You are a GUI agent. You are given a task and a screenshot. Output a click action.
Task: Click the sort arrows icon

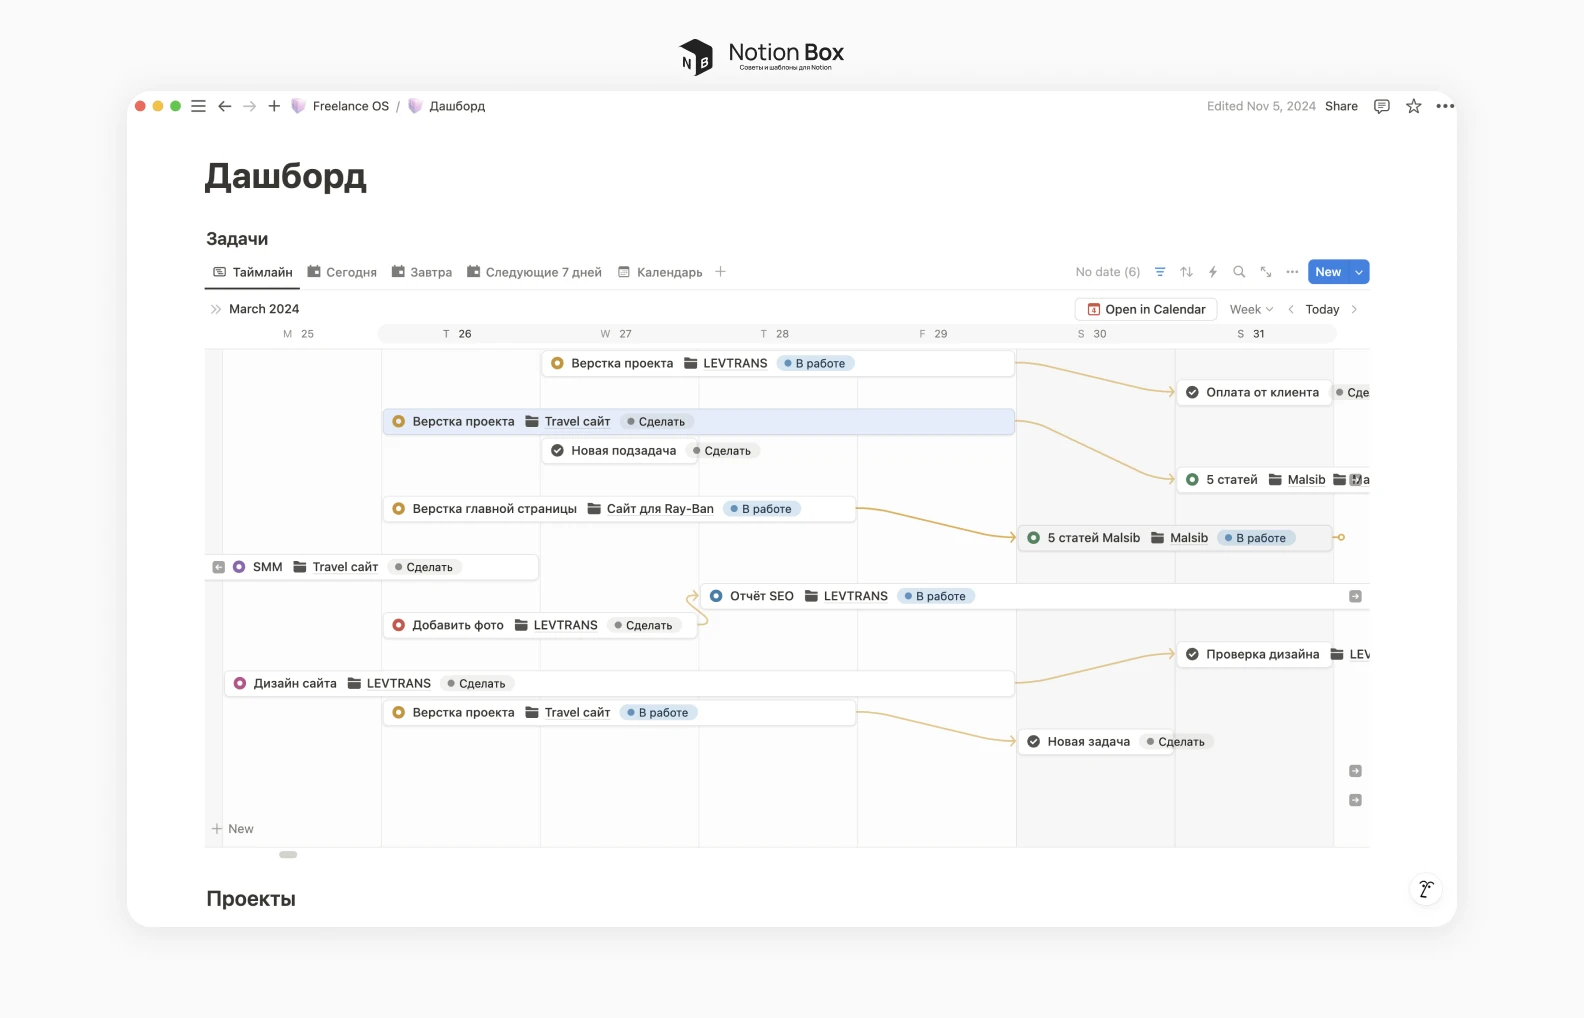tap(1186, 272)
